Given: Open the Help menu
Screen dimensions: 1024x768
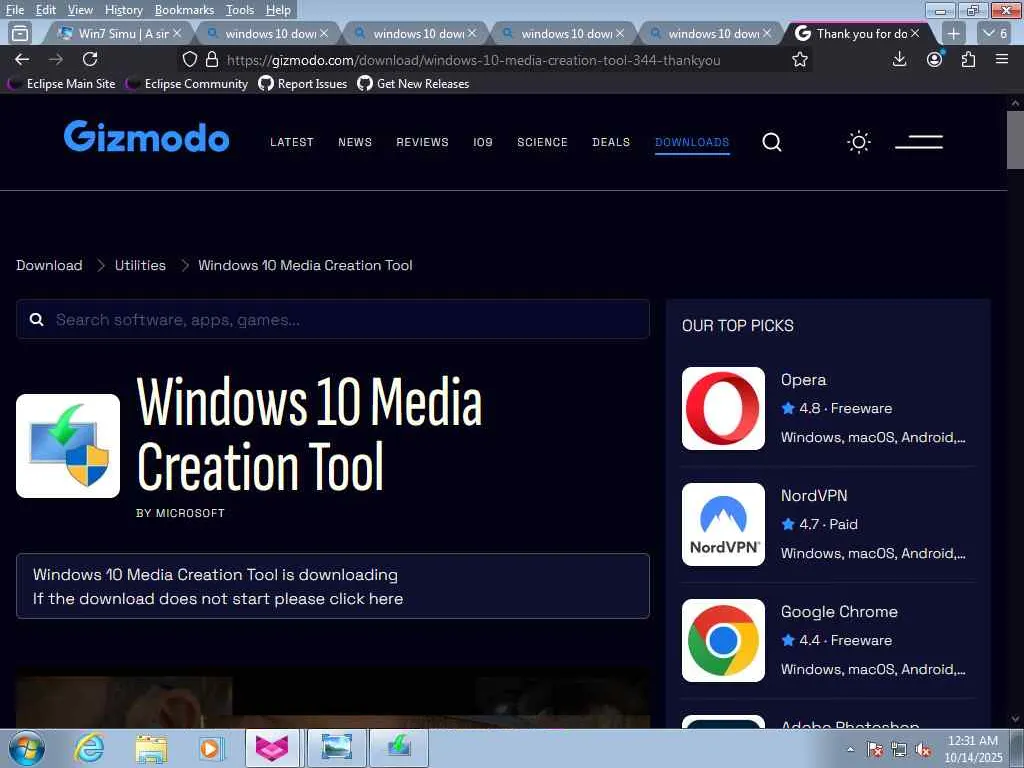Looking at the screenshot, I should (x=278, y=10).
